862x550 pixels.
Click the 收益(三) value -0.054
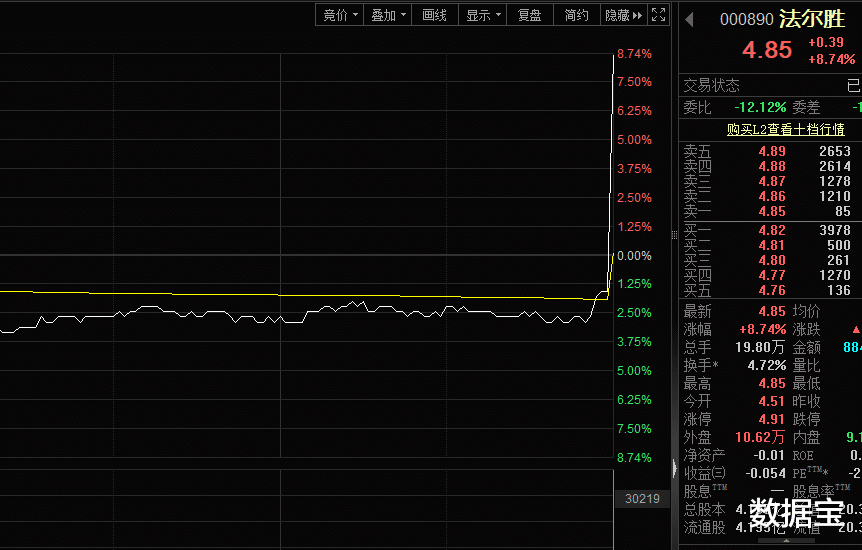pyautogui.click(x=765, y=473)
